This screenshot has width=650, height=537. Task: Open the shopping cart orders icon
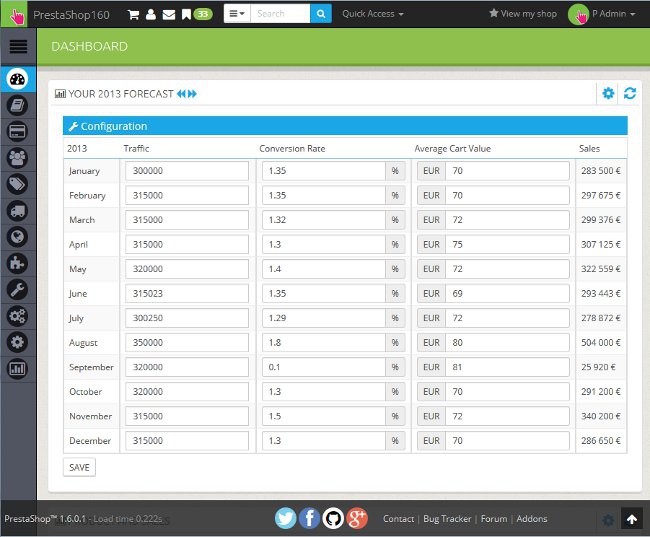133,15
